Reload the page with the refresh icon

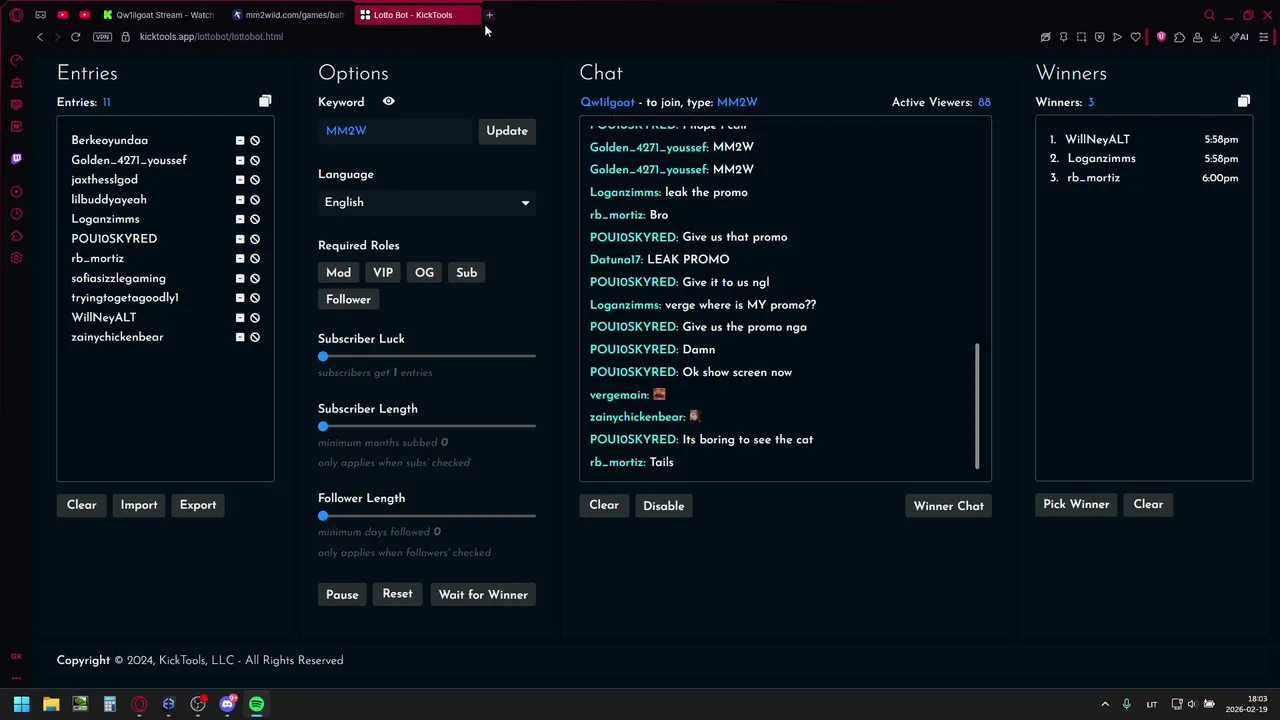pos(75,37)
